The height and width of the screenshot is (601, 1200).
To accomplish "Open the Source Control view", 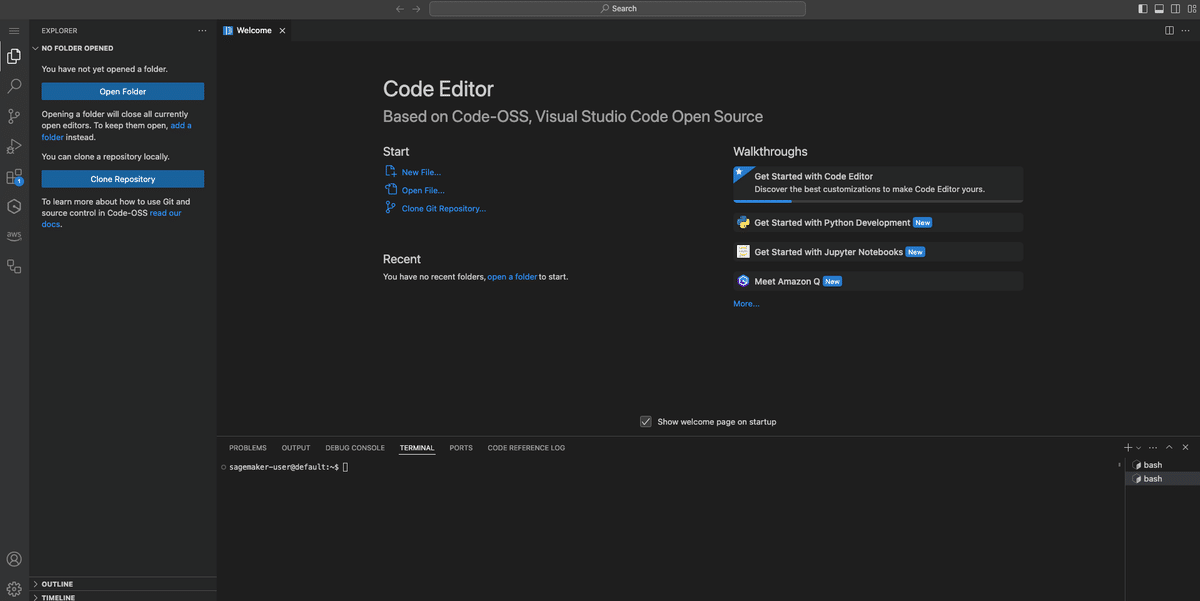I will click(14, 117).
